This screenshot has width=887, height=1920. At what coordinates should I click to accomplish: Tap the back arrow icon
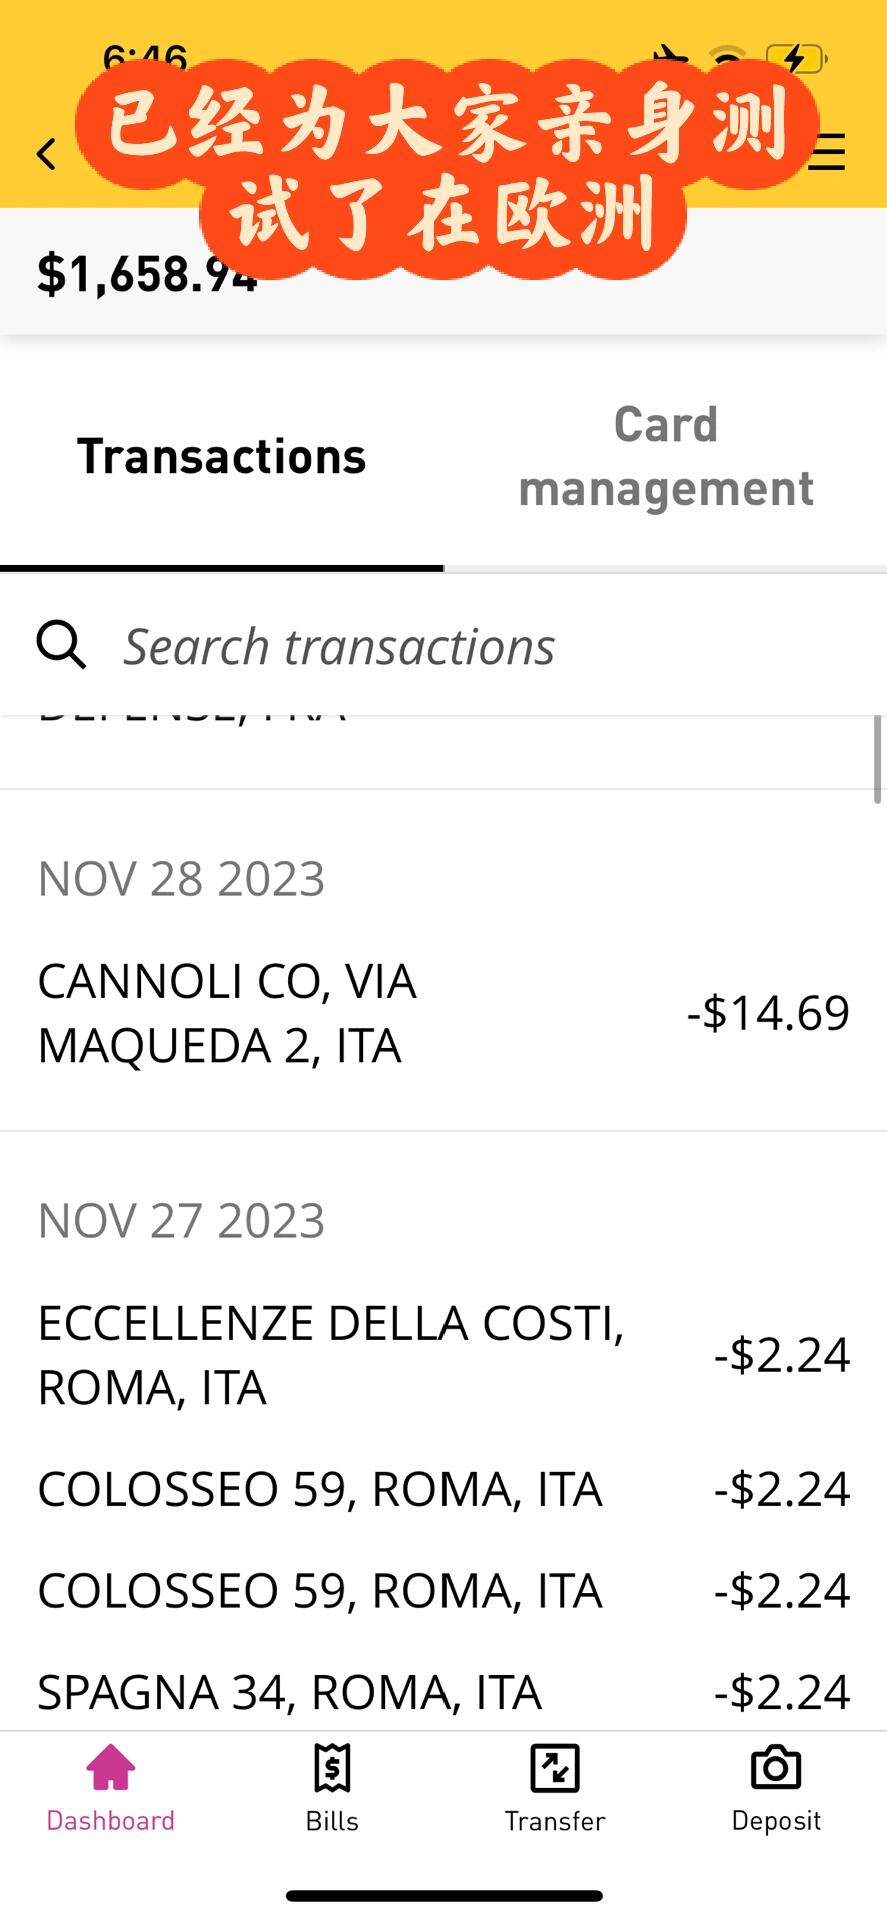[46, 154]
